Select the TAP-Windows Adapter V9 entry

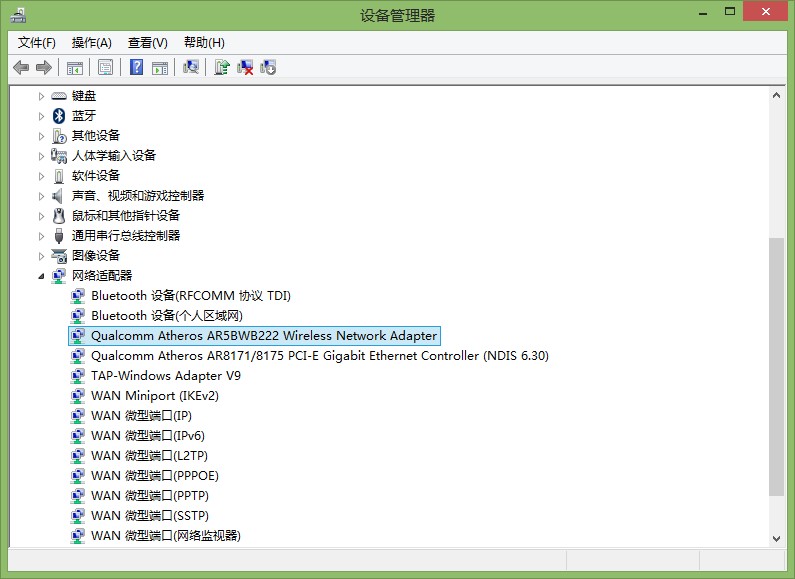(x=166, y=376)
